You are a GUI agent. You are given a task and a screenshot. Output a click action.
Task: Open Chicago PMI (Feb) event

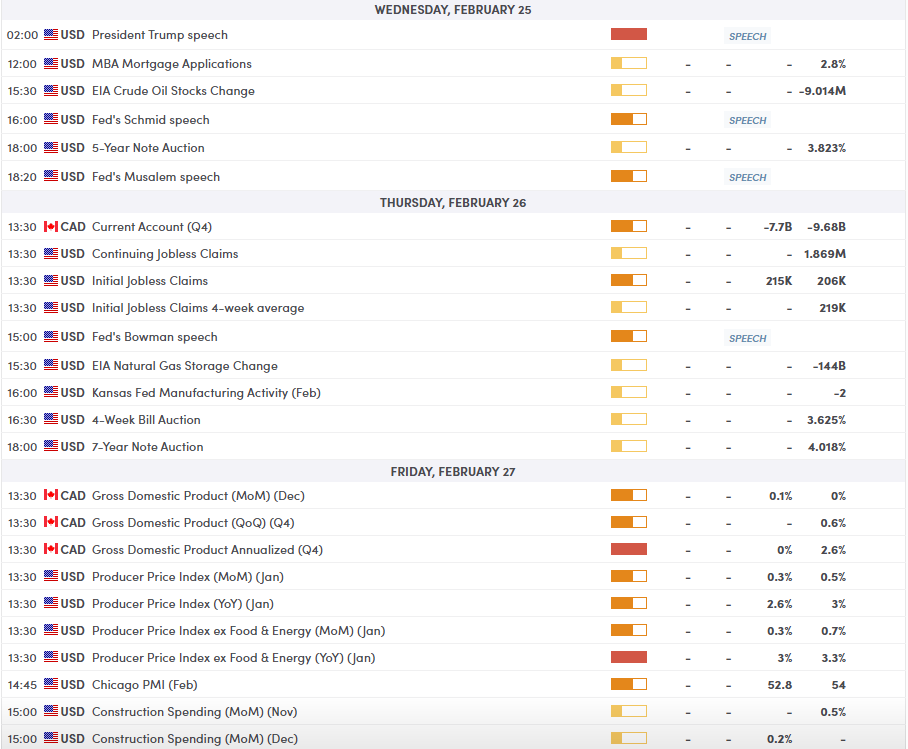point(145,685)
